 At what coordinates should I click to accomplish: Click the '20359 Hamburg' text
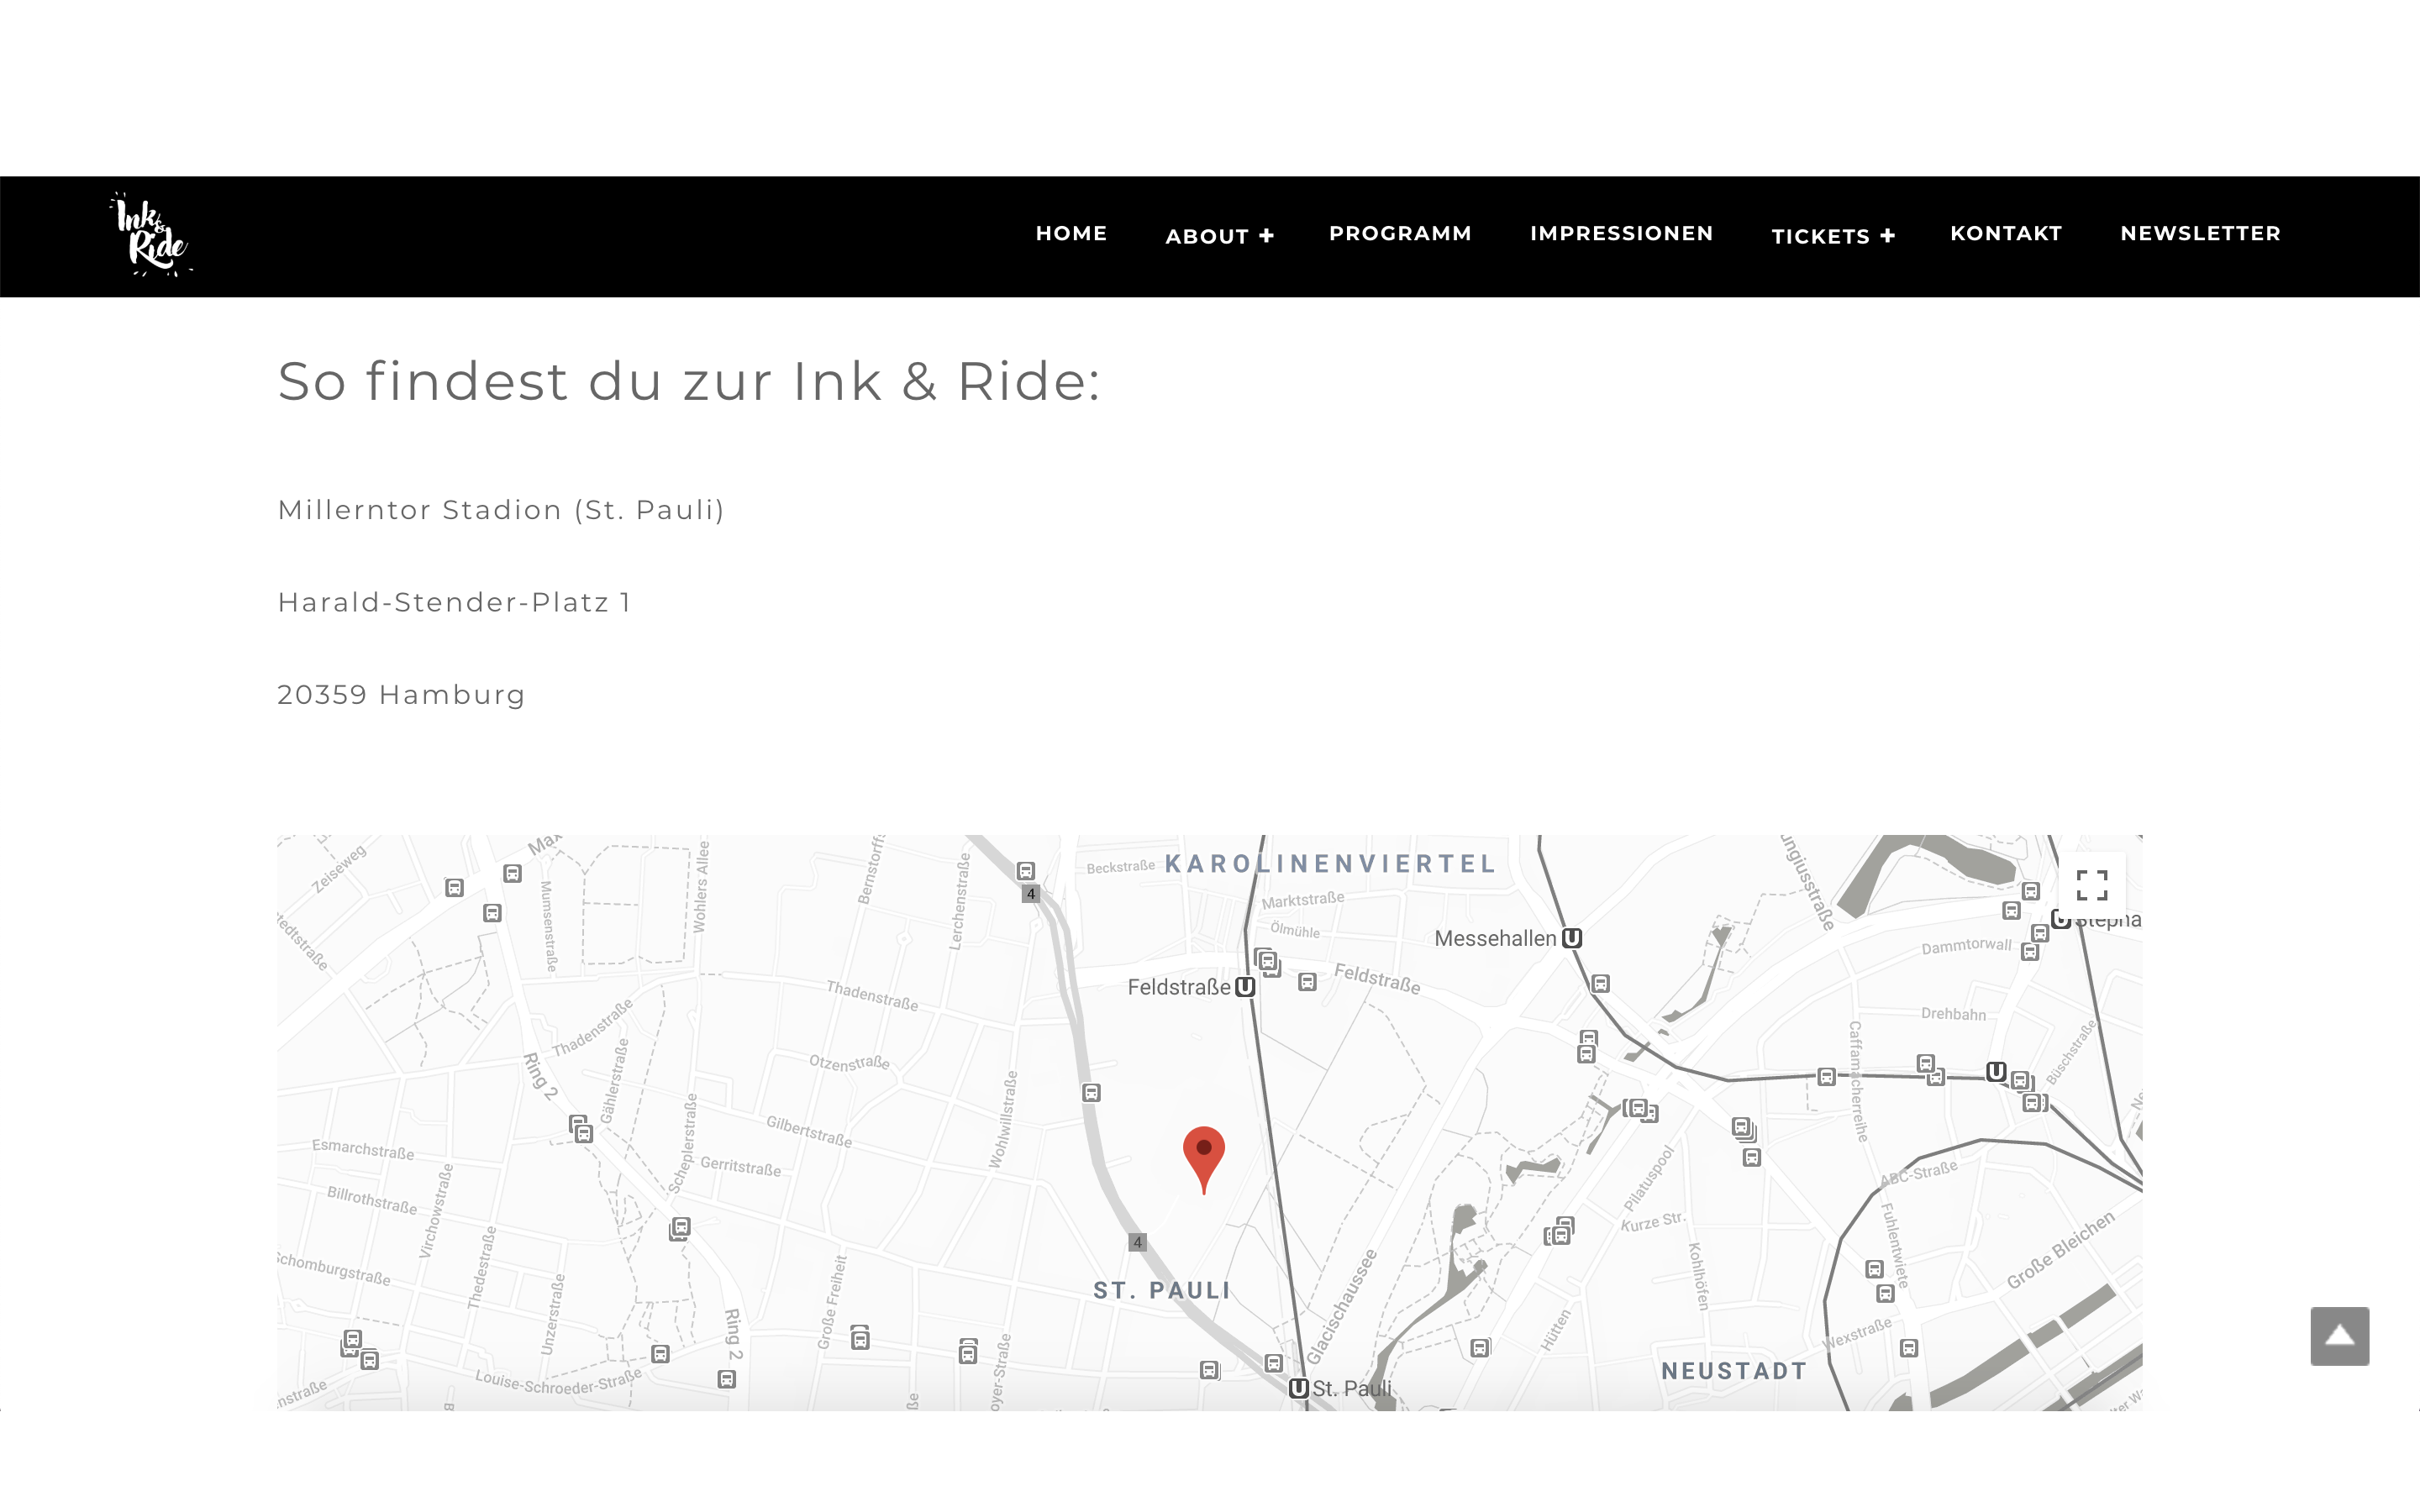point(401,694)
